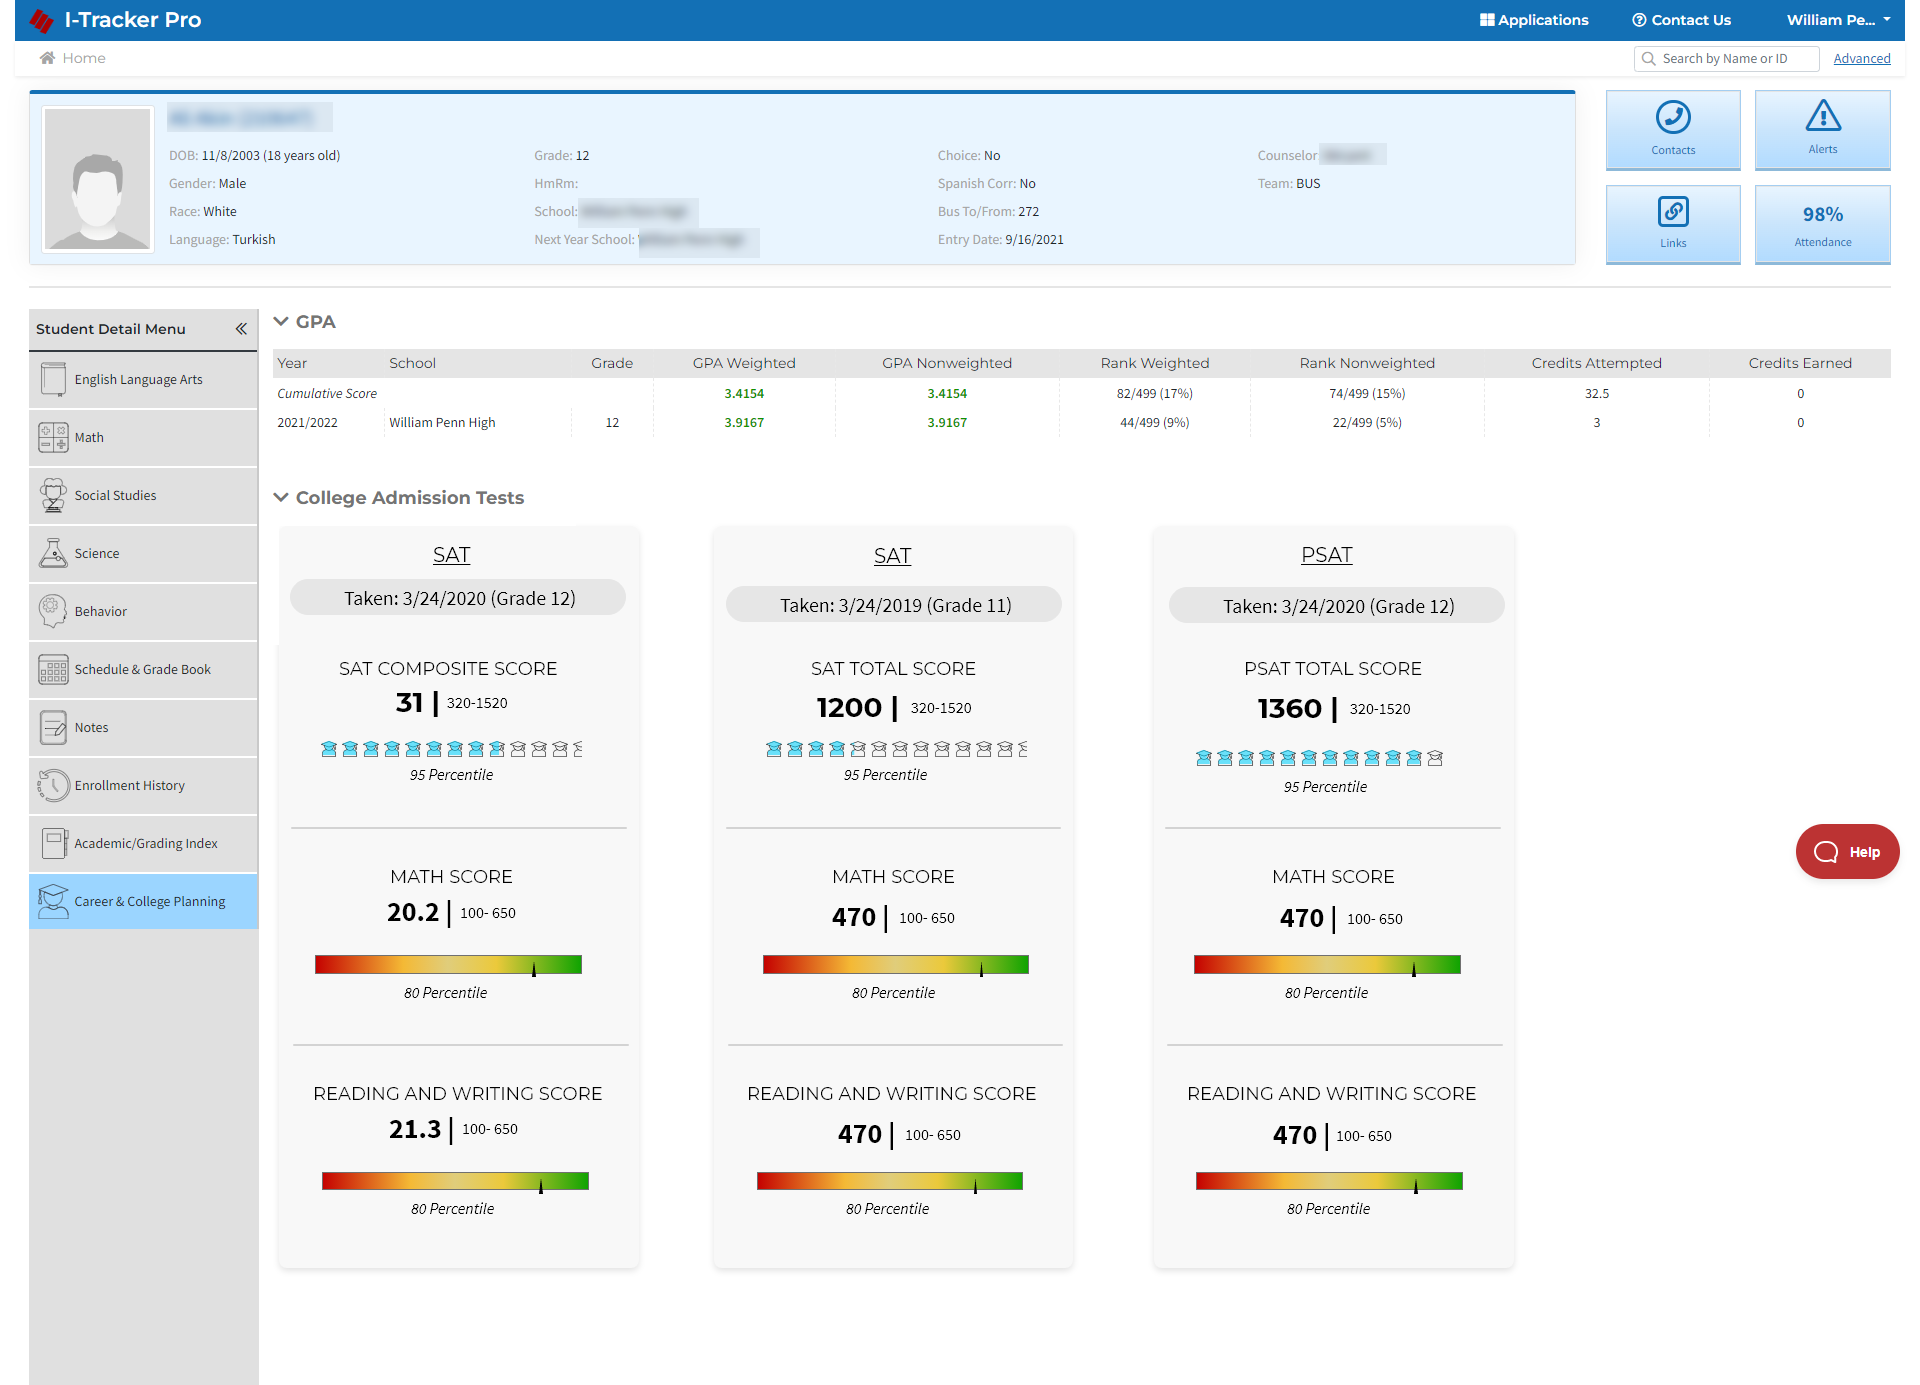Open the Applications grid icon
Image resolution: width=1920 pixels, height=1385 pixels.
pos(1487,20)
